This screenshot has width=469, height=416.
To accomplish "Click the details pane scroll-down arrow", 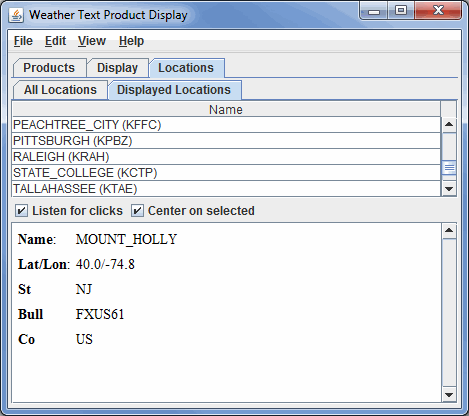I will pyautogui.click(x=449, y=395).
